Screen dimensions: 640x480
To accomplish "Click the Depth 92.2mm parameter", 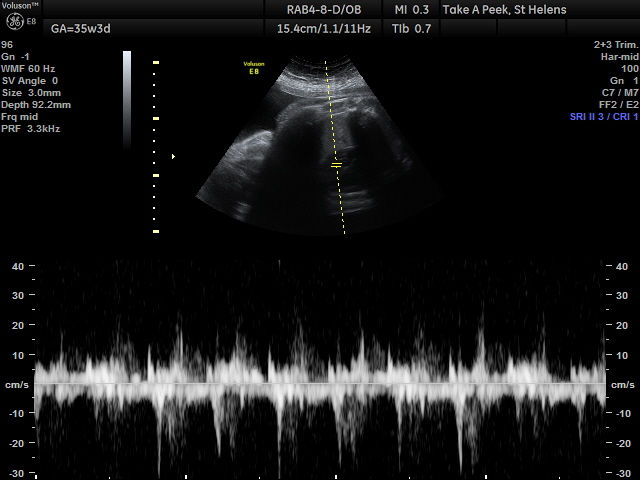I will [x=36, y=105].
